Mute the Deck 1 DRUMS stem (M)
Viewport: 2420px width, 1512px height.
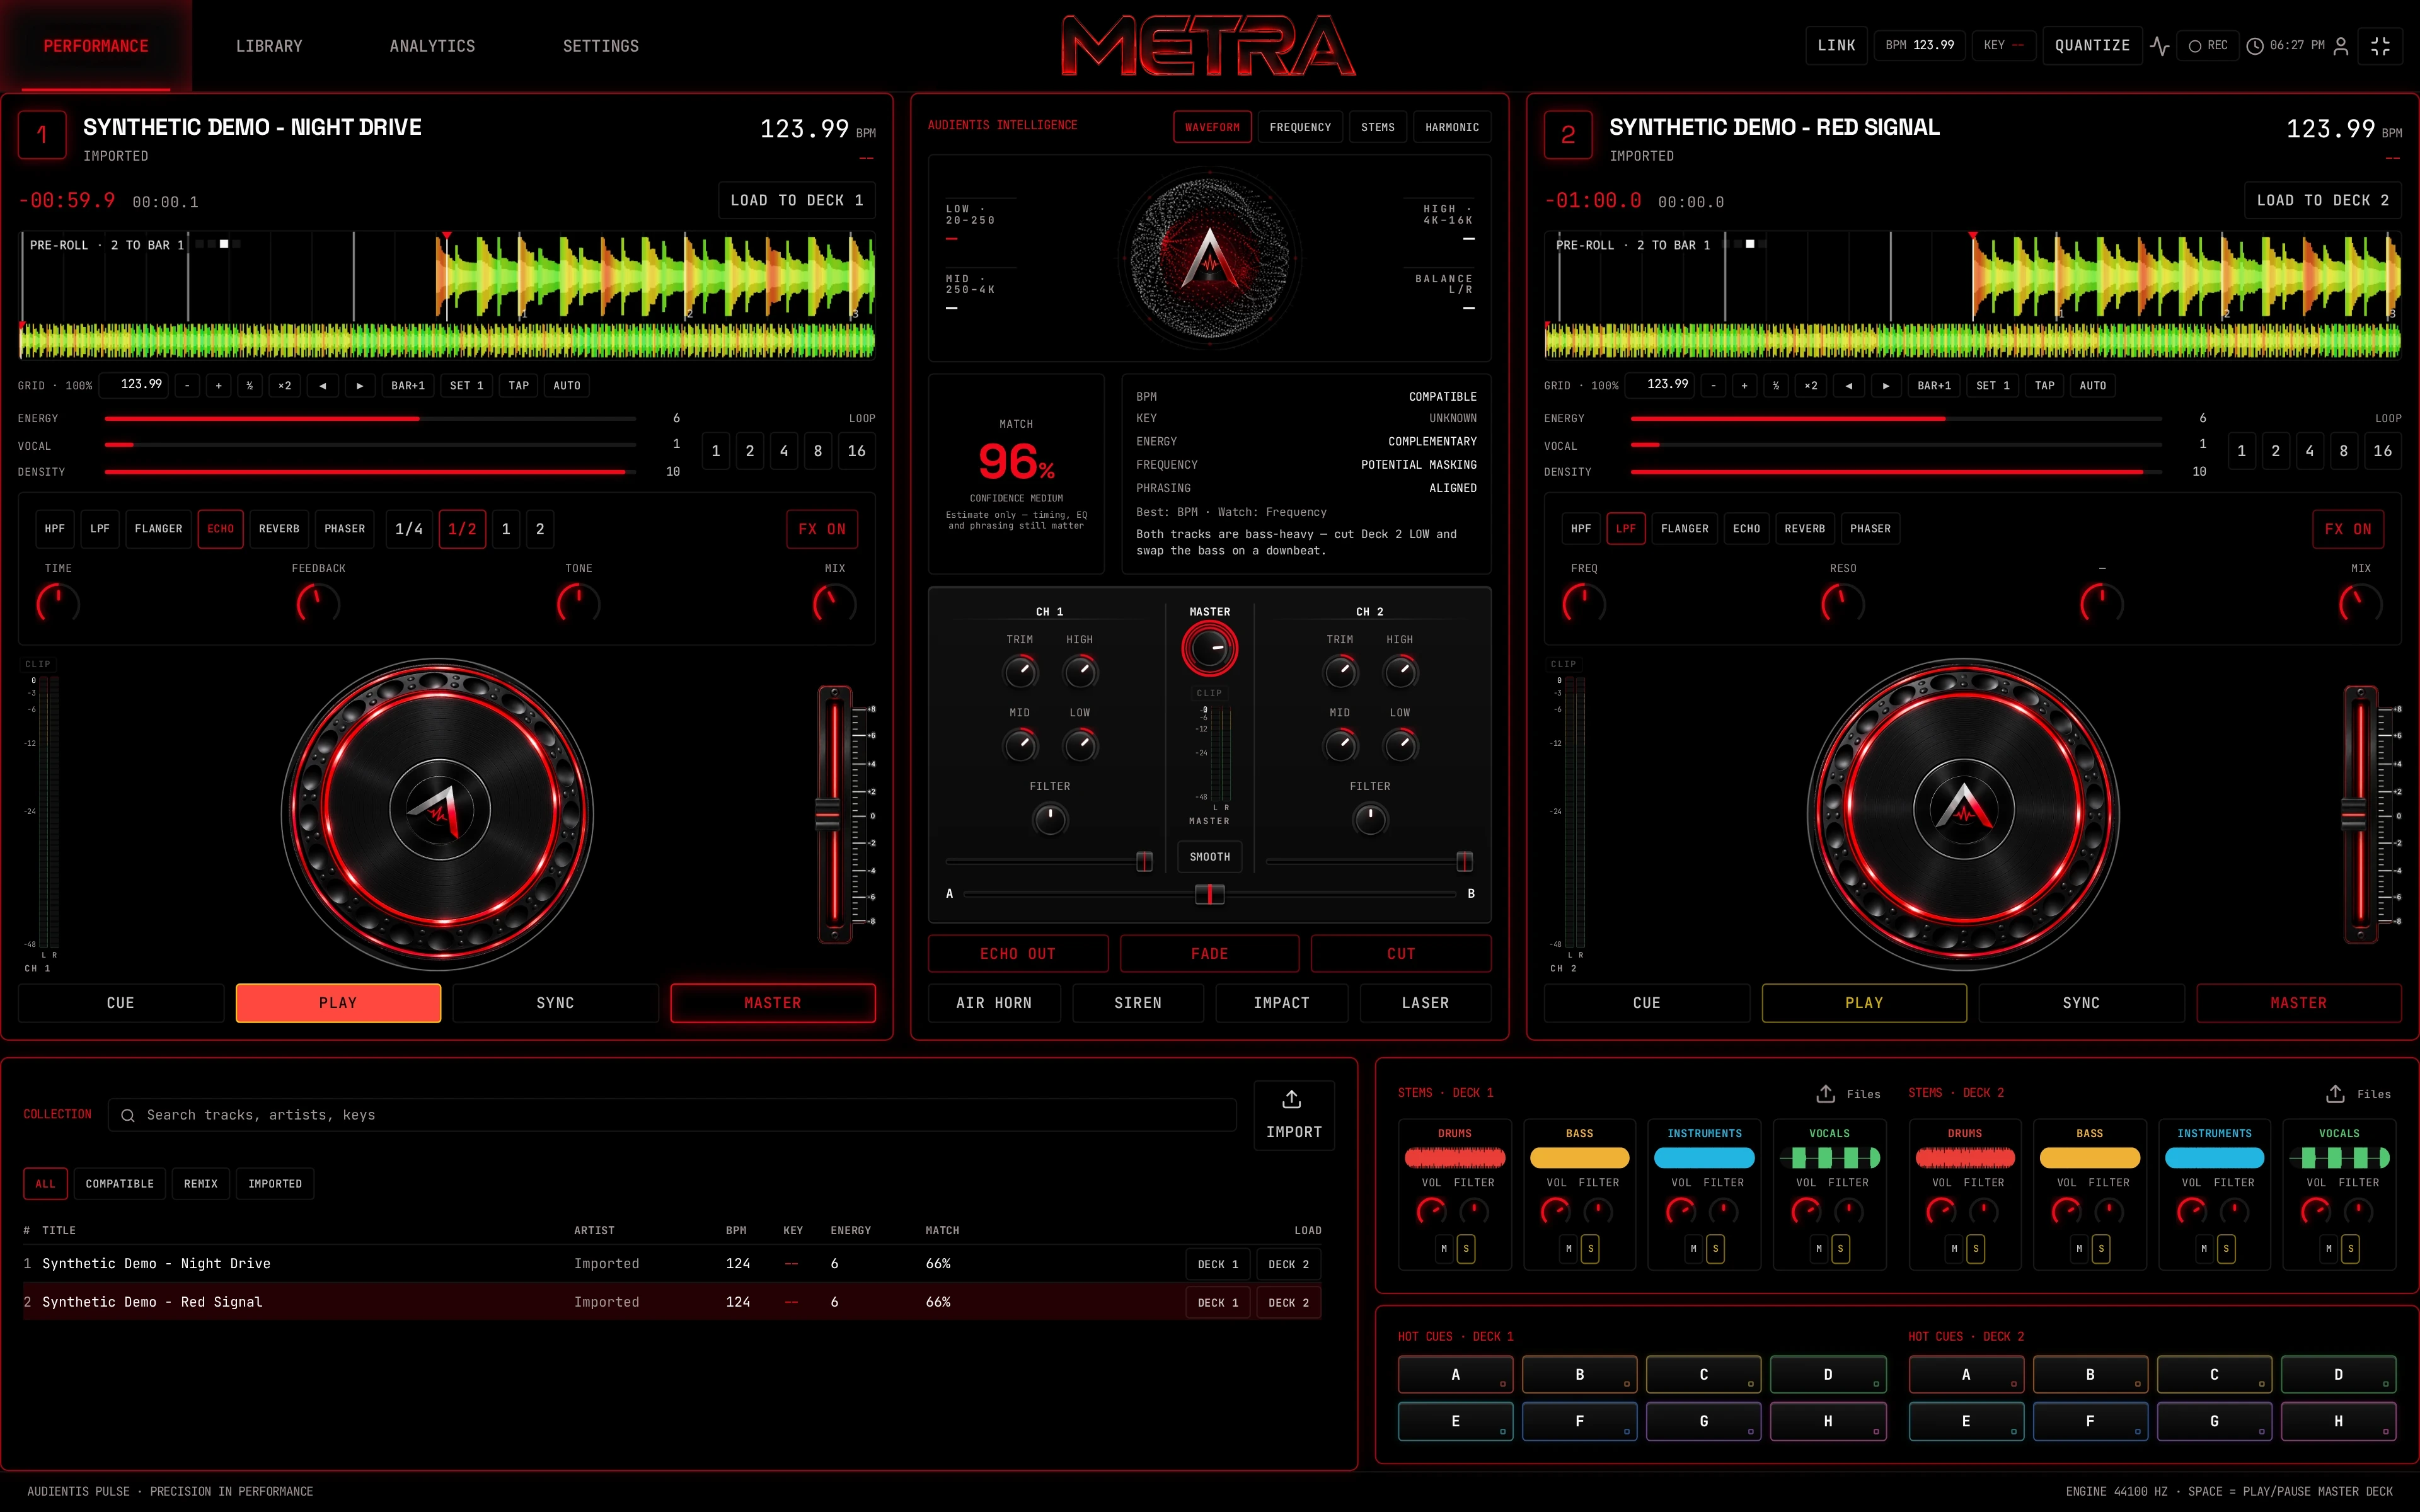click(1444, 1249)
